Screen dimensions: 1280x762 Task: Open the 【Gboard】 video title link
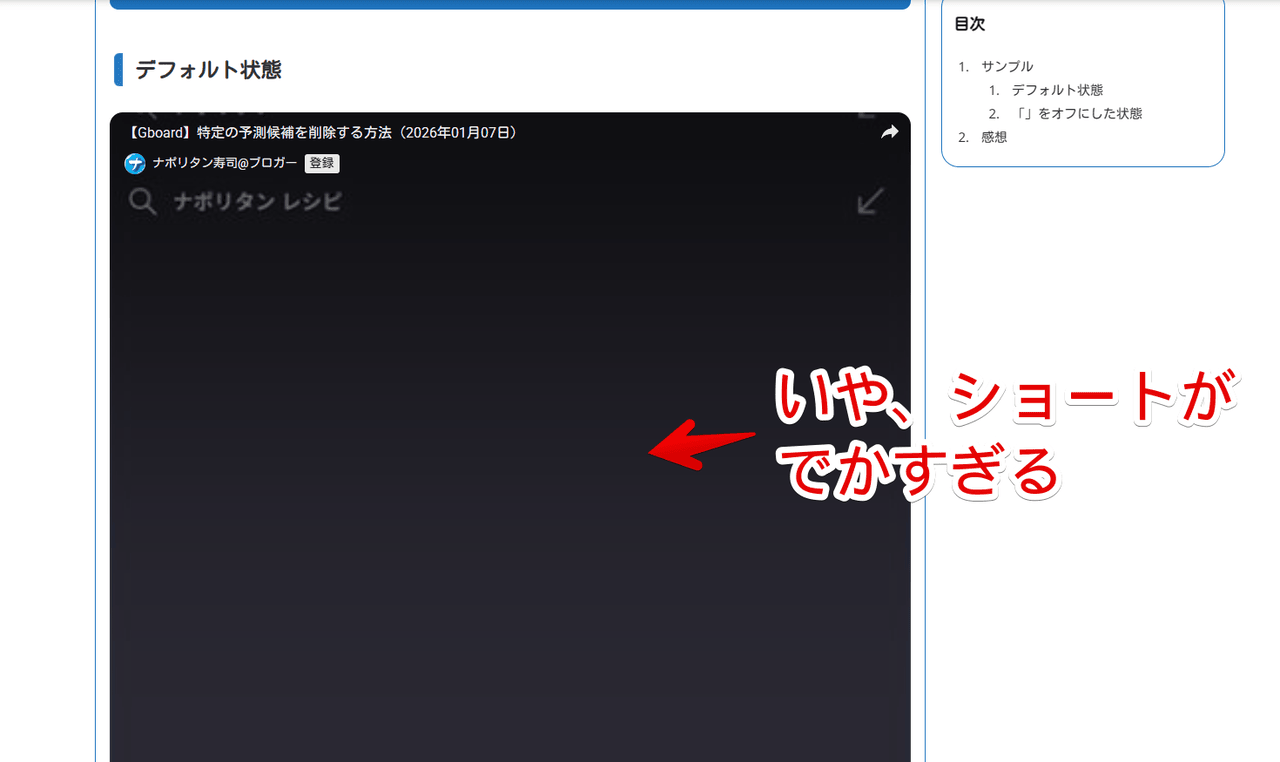pos(322,133)
